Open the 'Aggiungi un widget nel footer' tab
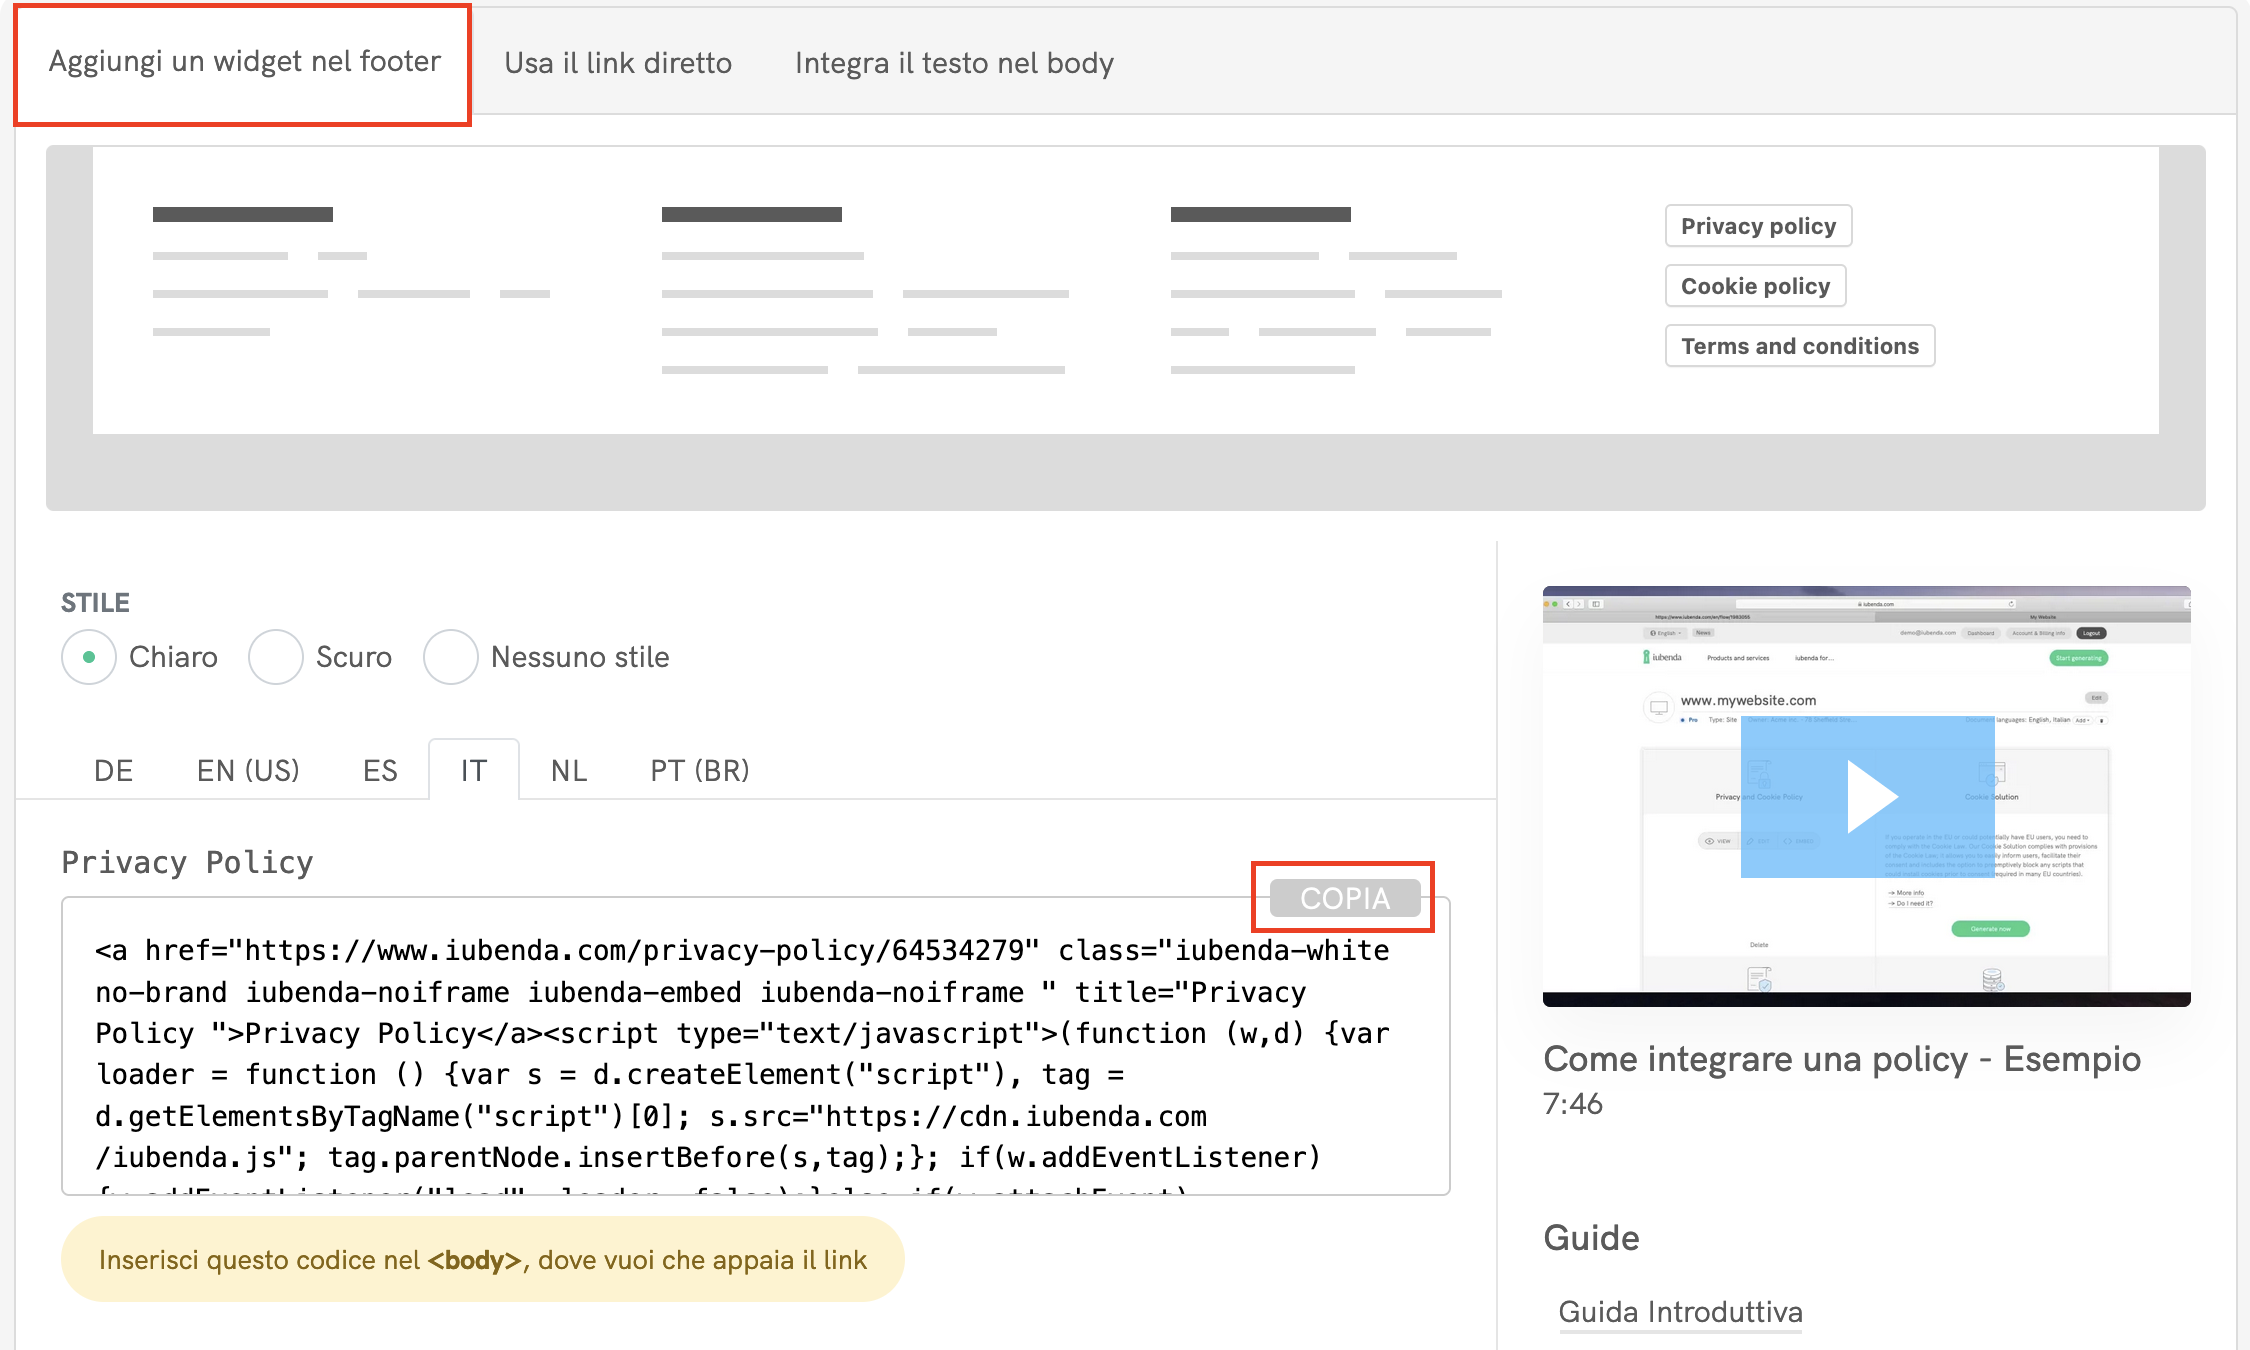This screenshot has width=2250, height=1350. 244,62
